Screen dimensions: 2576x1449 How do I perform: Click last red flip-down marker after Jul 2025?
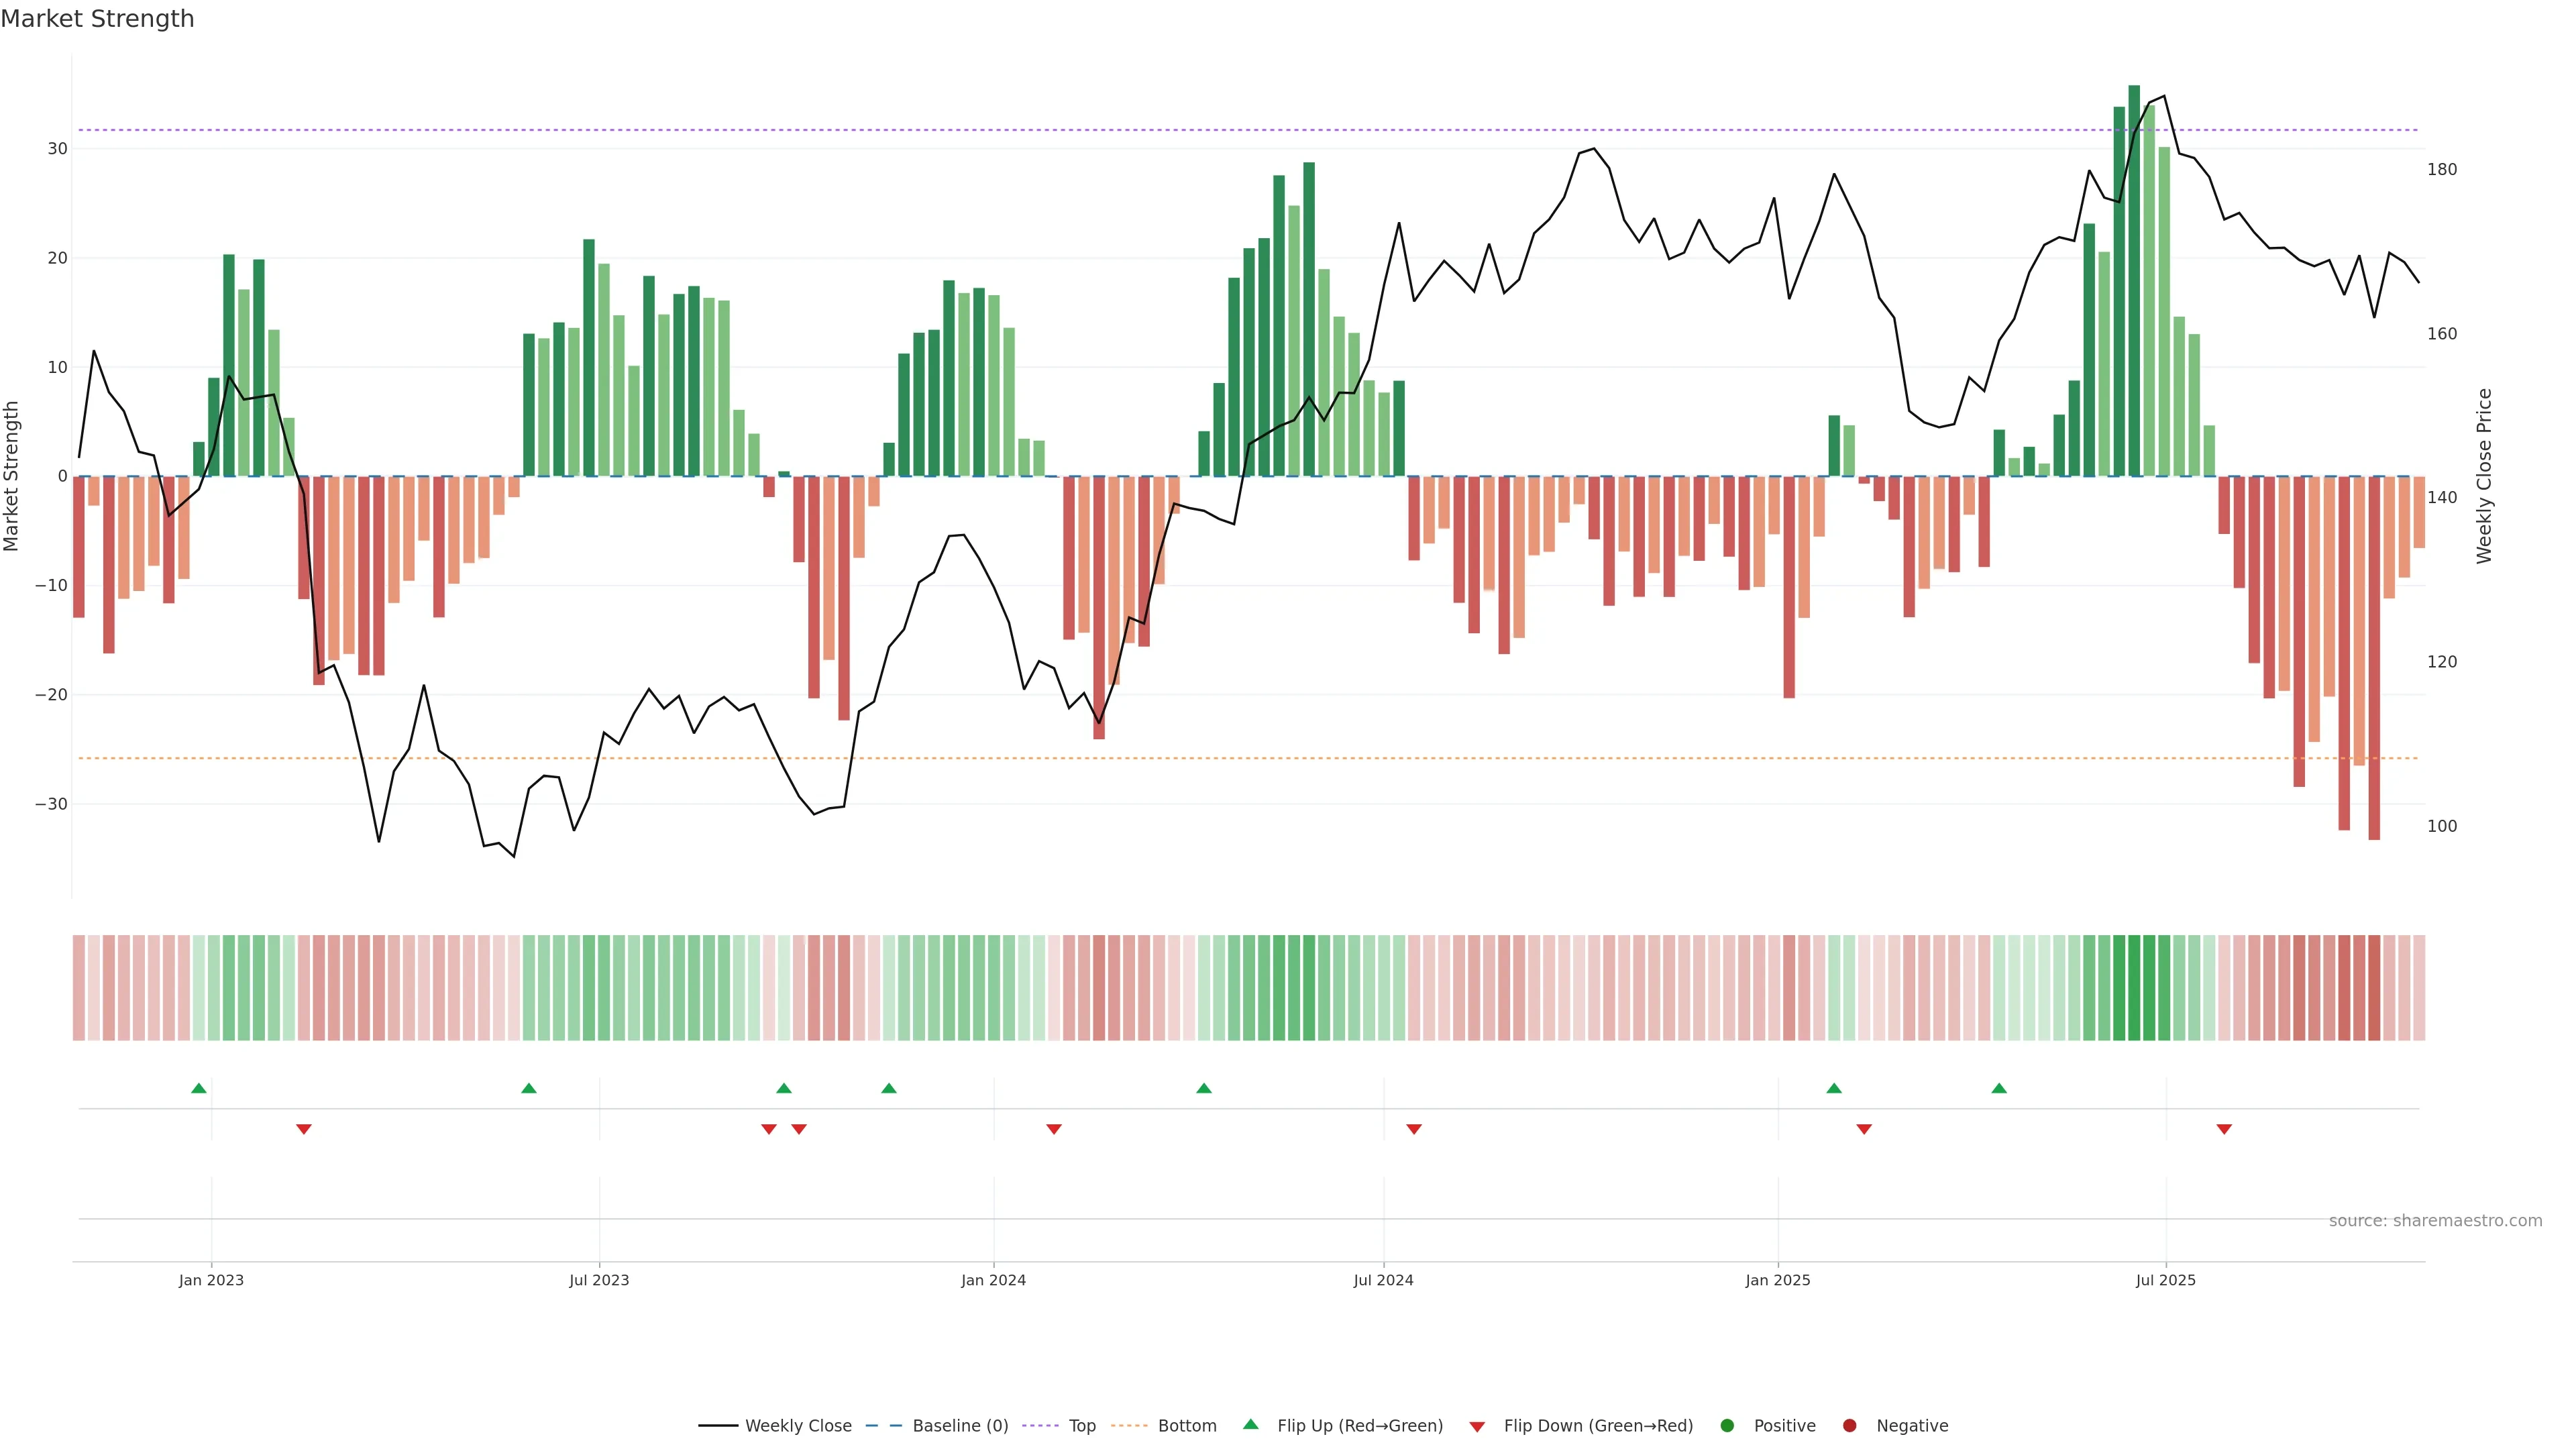click(2224, 1129)
